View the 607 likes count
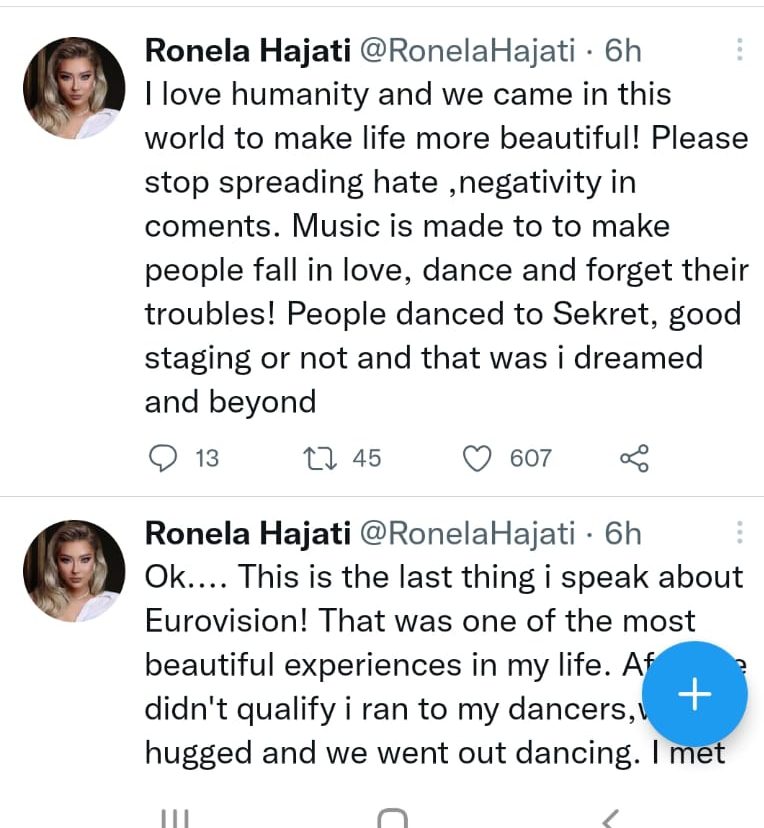This screenshot has height=828, width=764. pyautogui.click(x=530, y=458)
